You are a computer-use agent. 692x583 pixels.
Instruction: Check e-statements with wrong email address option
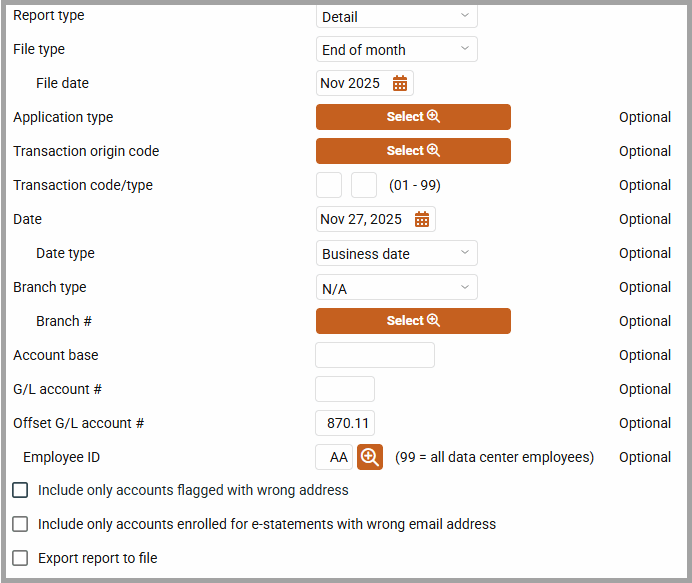click(20, 524)
